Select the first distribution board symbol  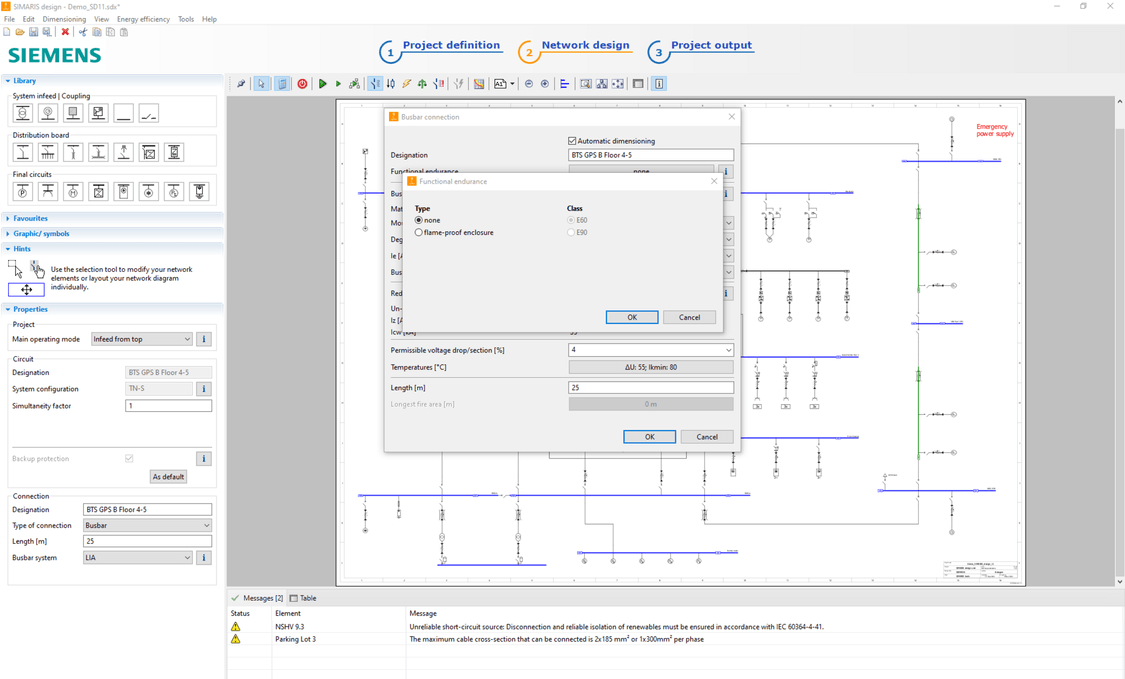(x=22, y=152)
